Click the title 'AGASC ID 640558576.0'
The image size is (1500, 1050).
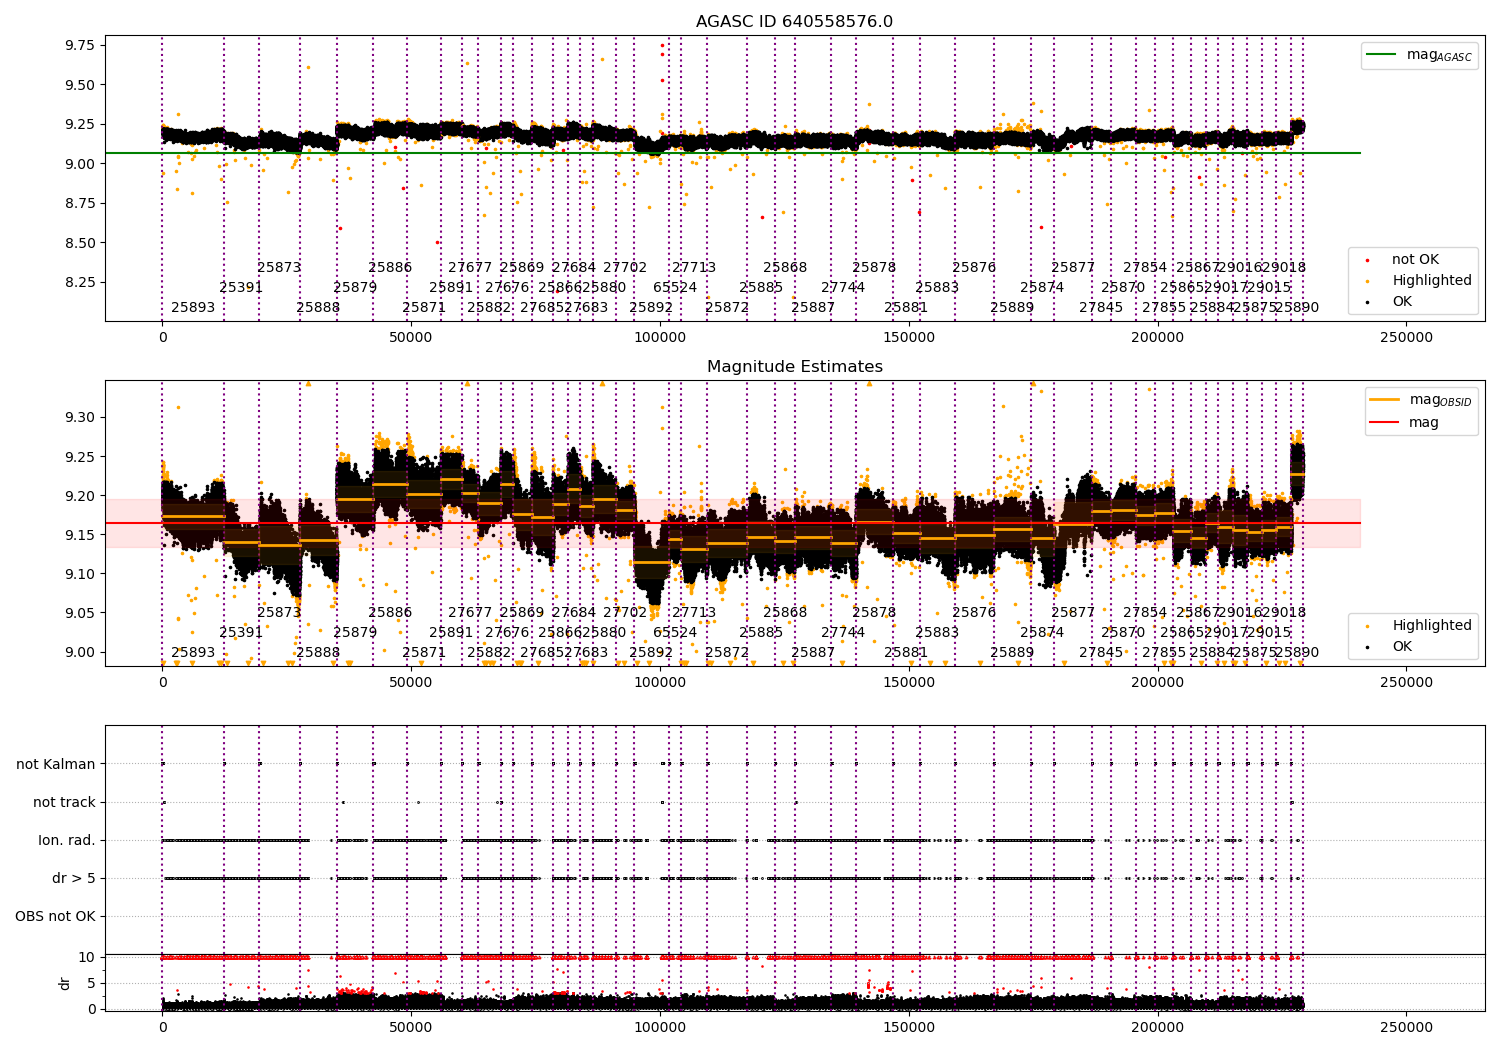[x=794, y=22]
